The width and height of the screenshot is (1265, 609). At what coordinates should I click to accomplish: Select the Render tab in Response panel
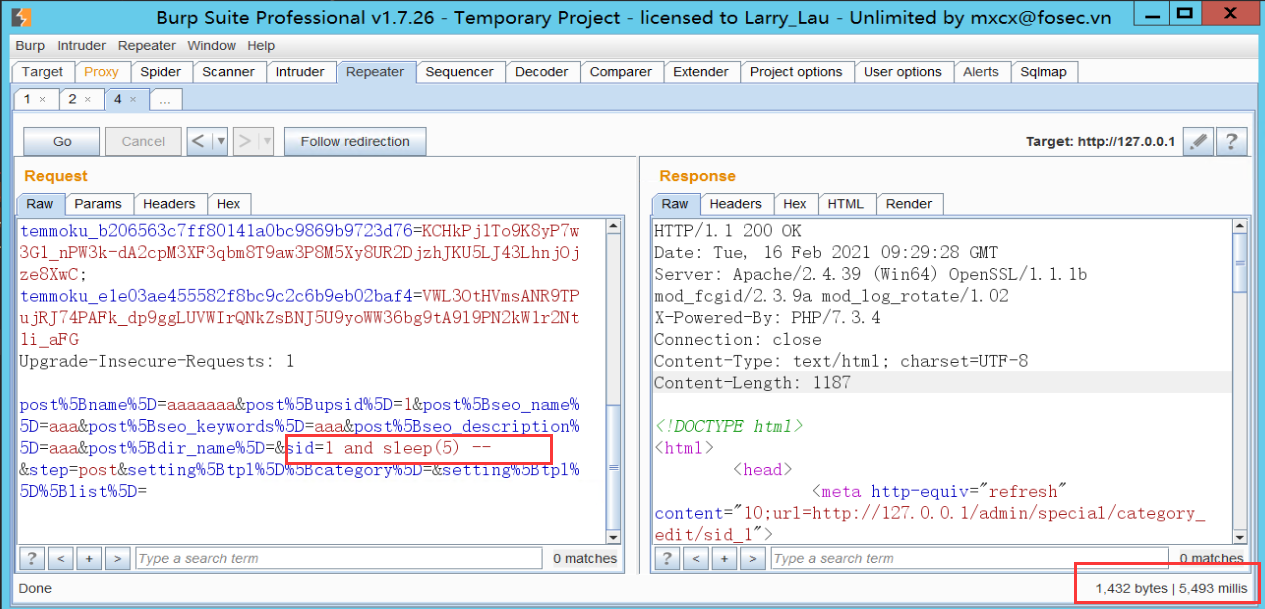pyautogui.click(x=909, y=204)
